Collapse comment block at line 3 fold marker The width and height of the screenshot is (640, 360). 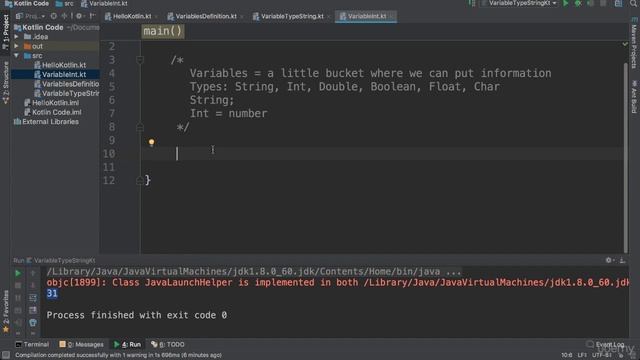coord(140,60)
